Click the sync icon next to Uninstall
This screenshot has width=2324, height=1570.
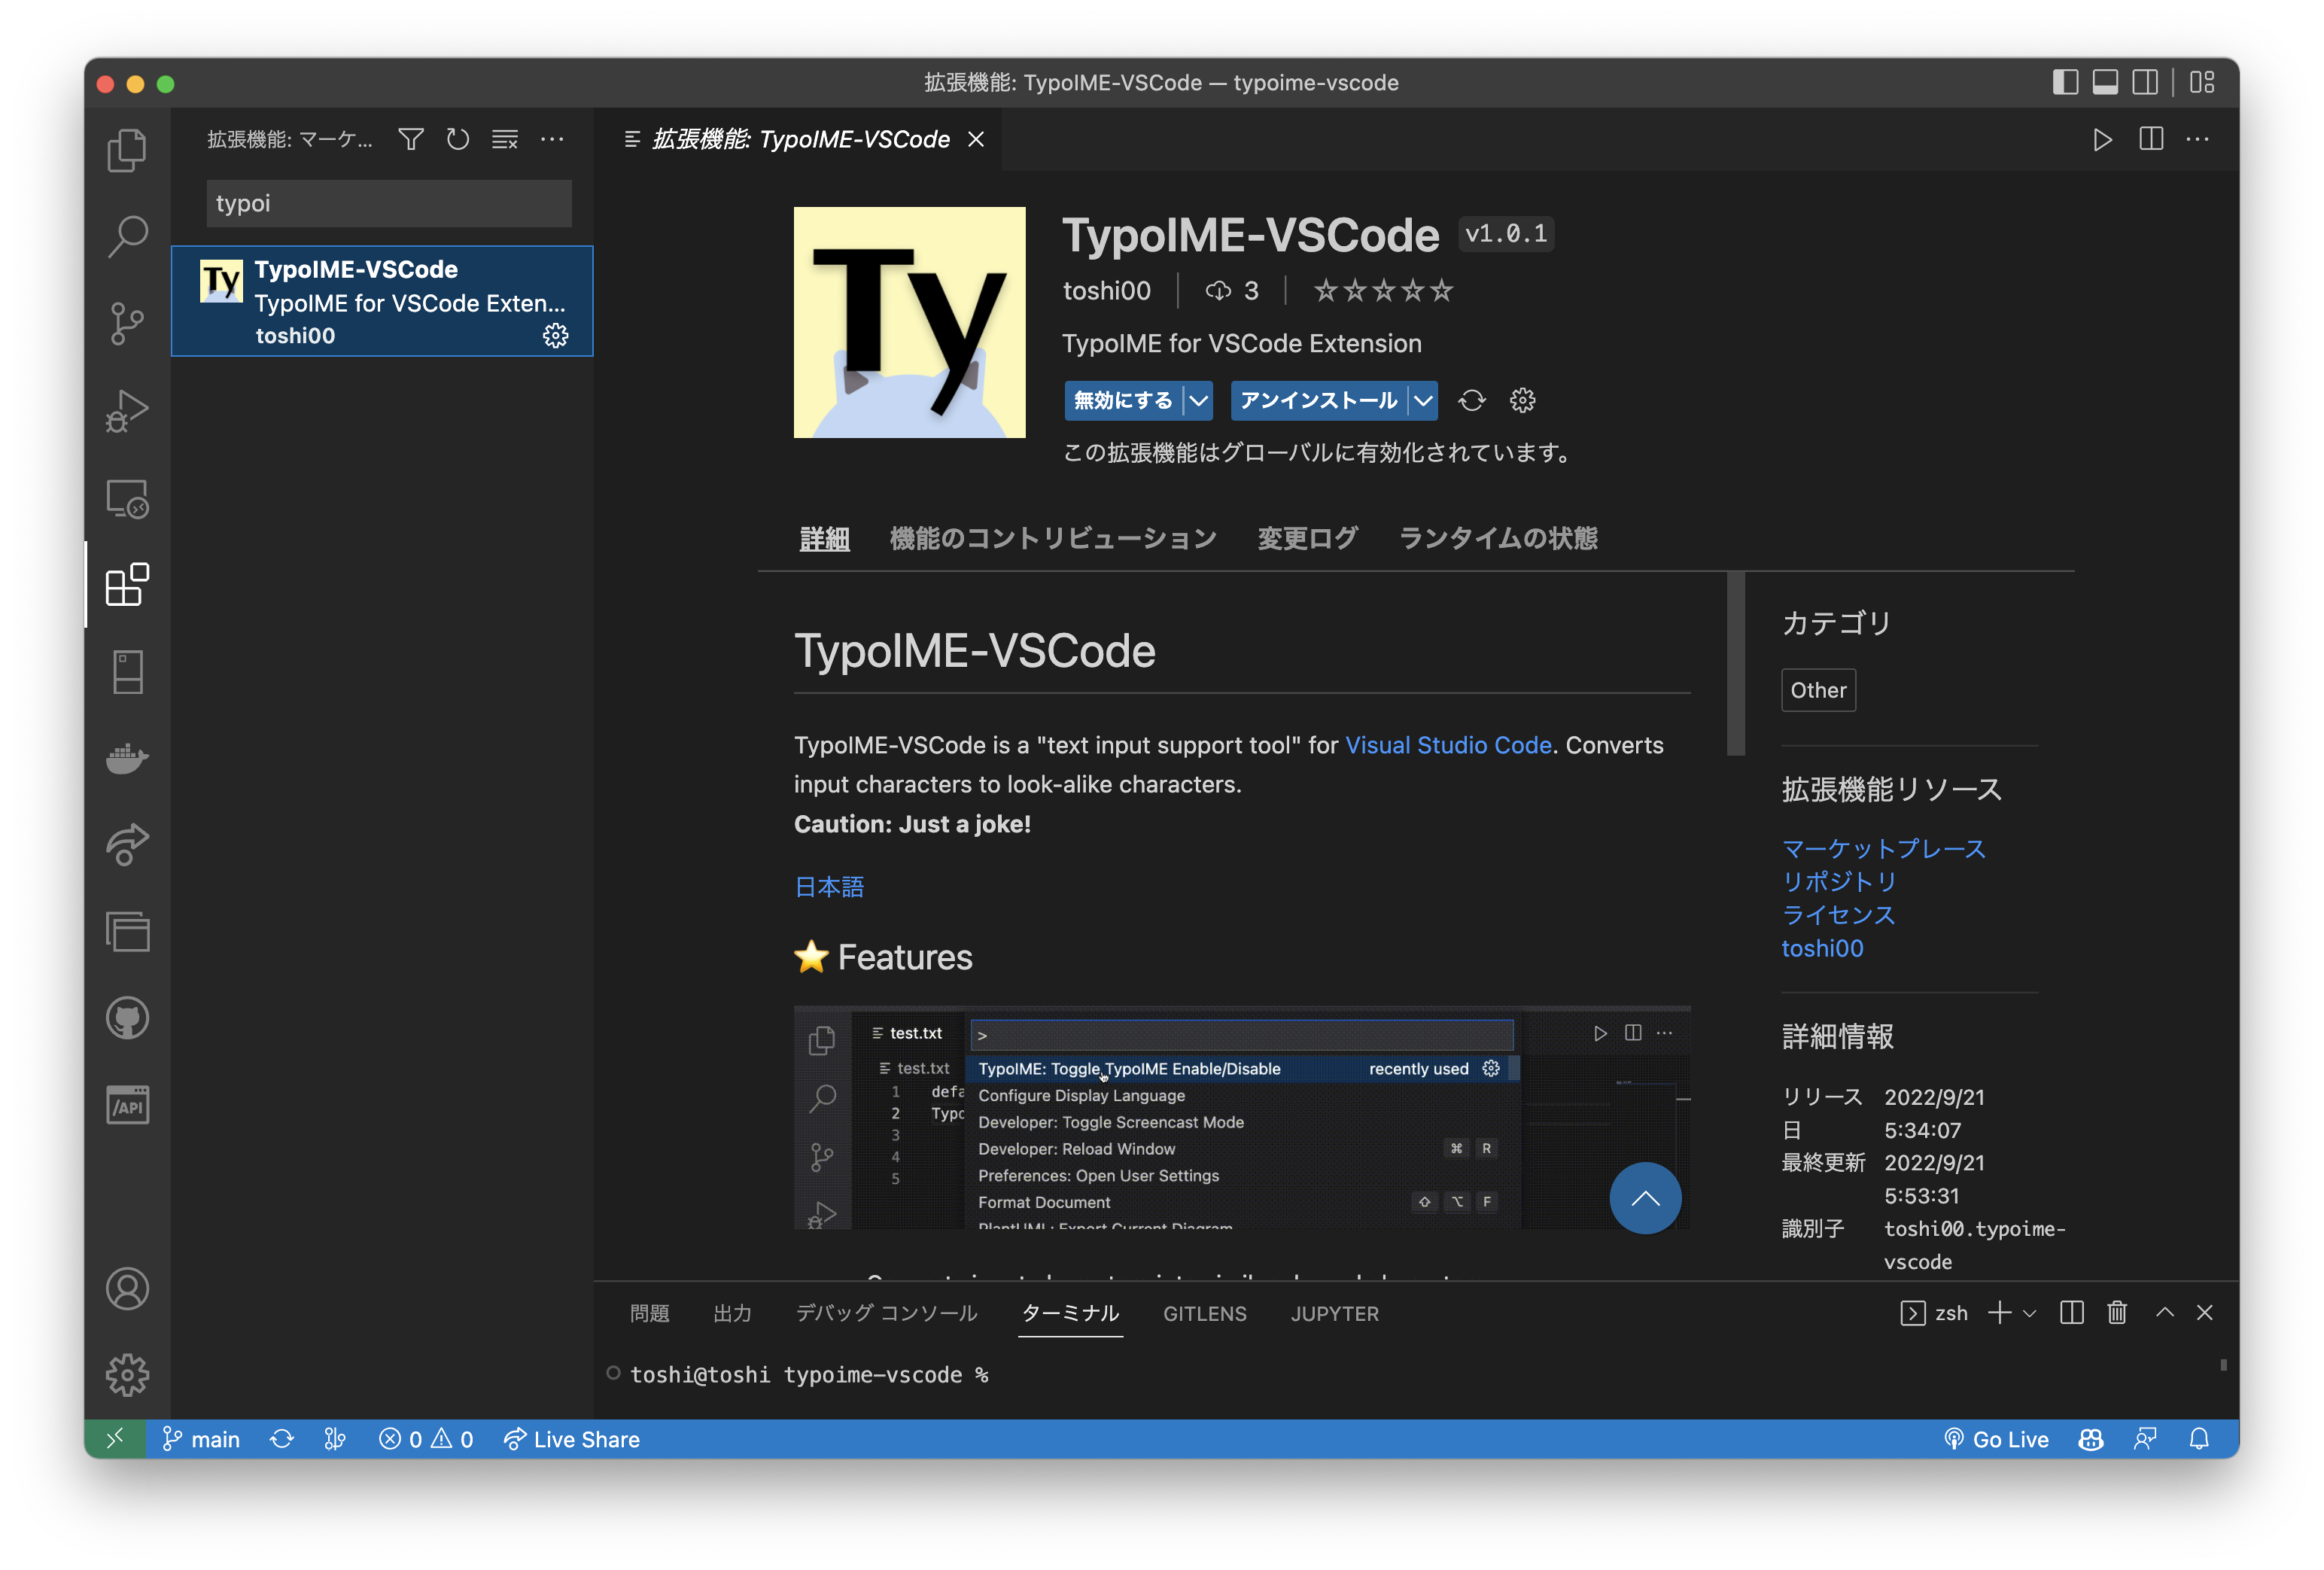(x=1472, y=401)
